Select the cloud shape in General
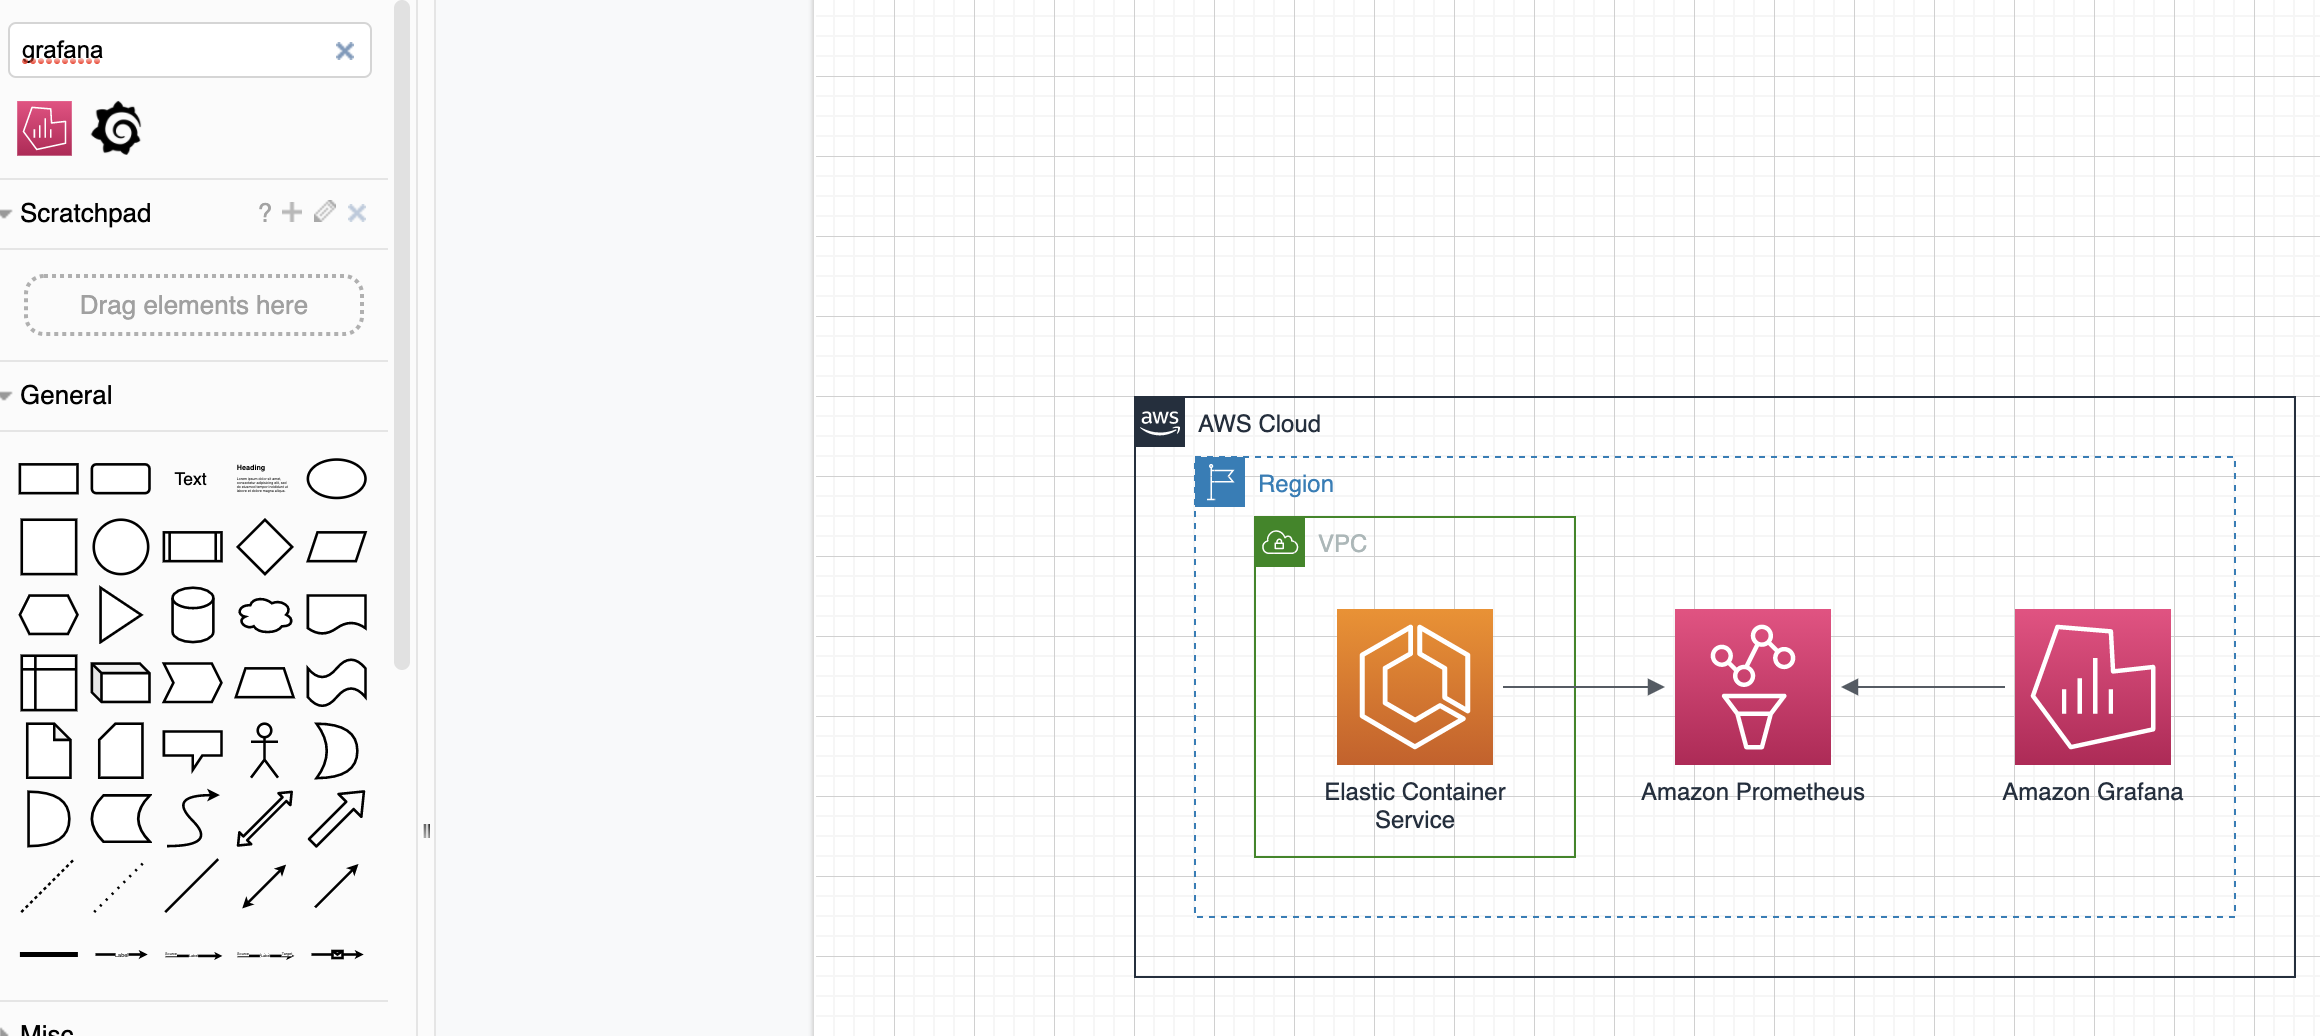Viewport: 2320px width, 1036px height. [264, 614]
